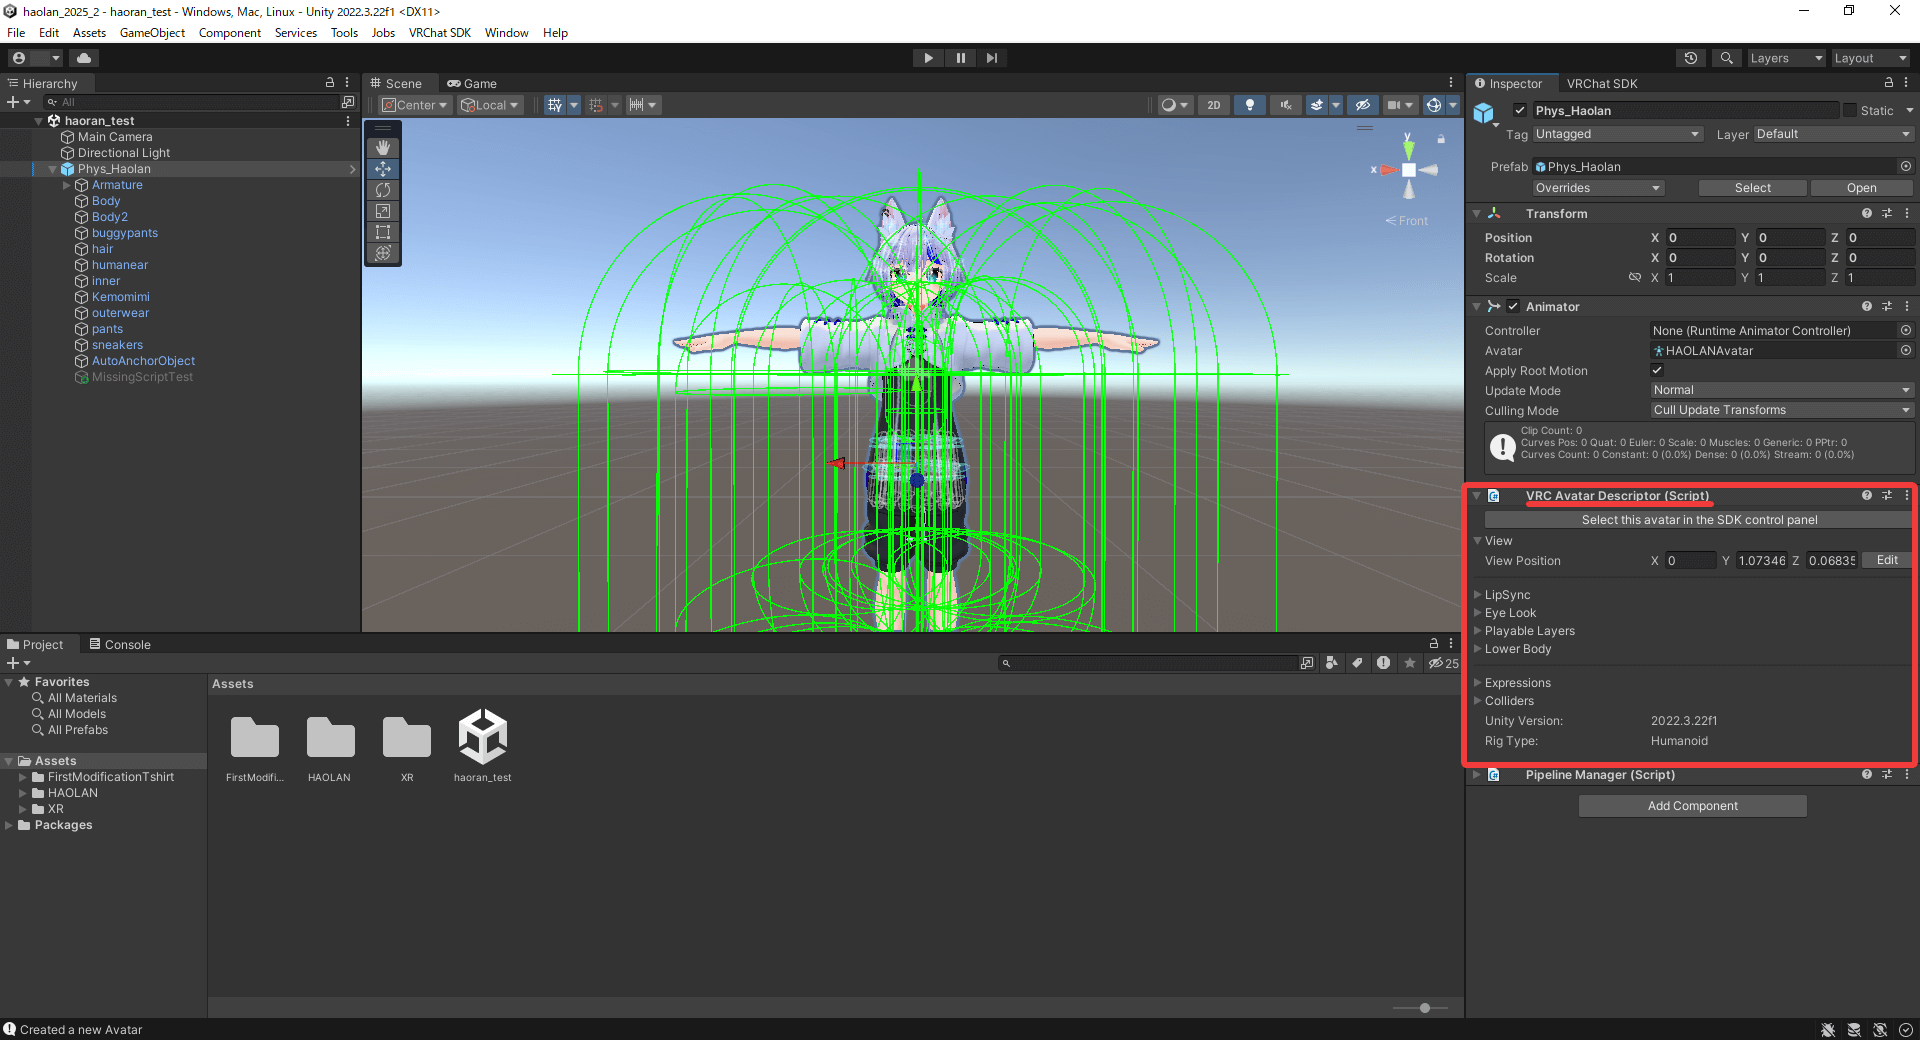Expand the Expressions section

tap(1478, 683)
